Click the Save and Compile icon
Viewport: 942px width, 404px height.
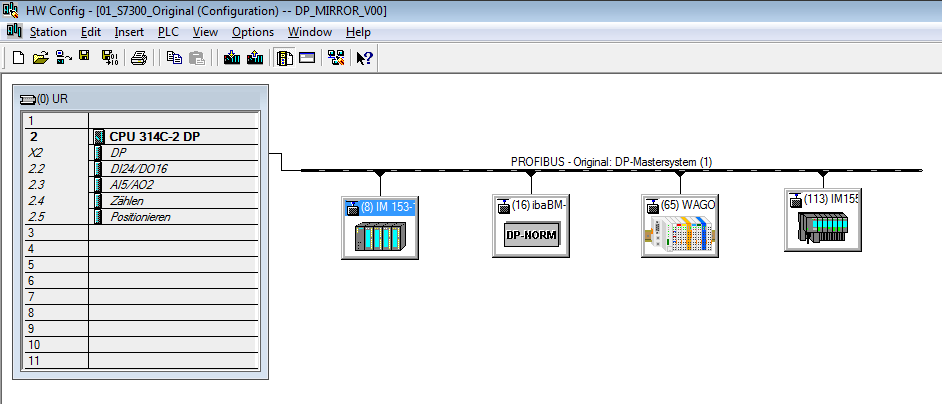tap(110, 58)
